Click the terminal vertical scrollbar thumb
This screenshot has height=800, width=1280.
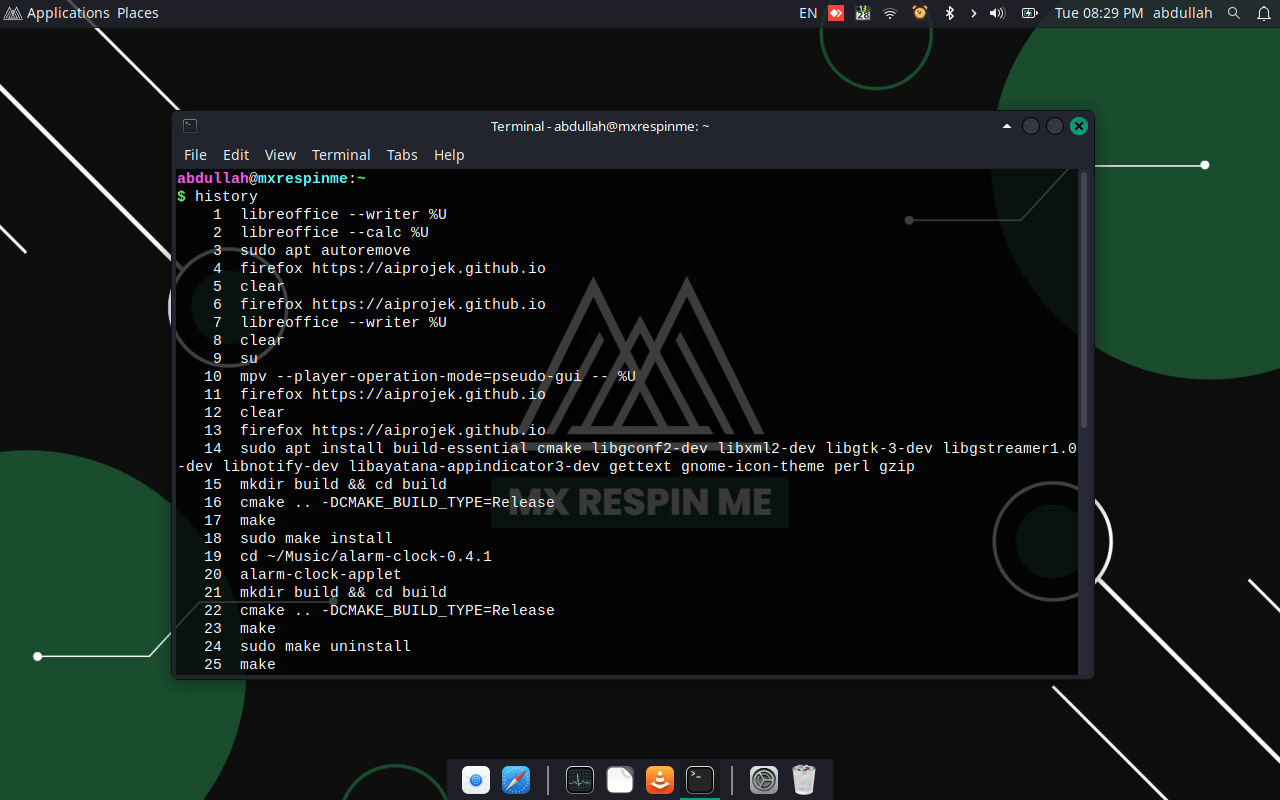pos(1084,300)
